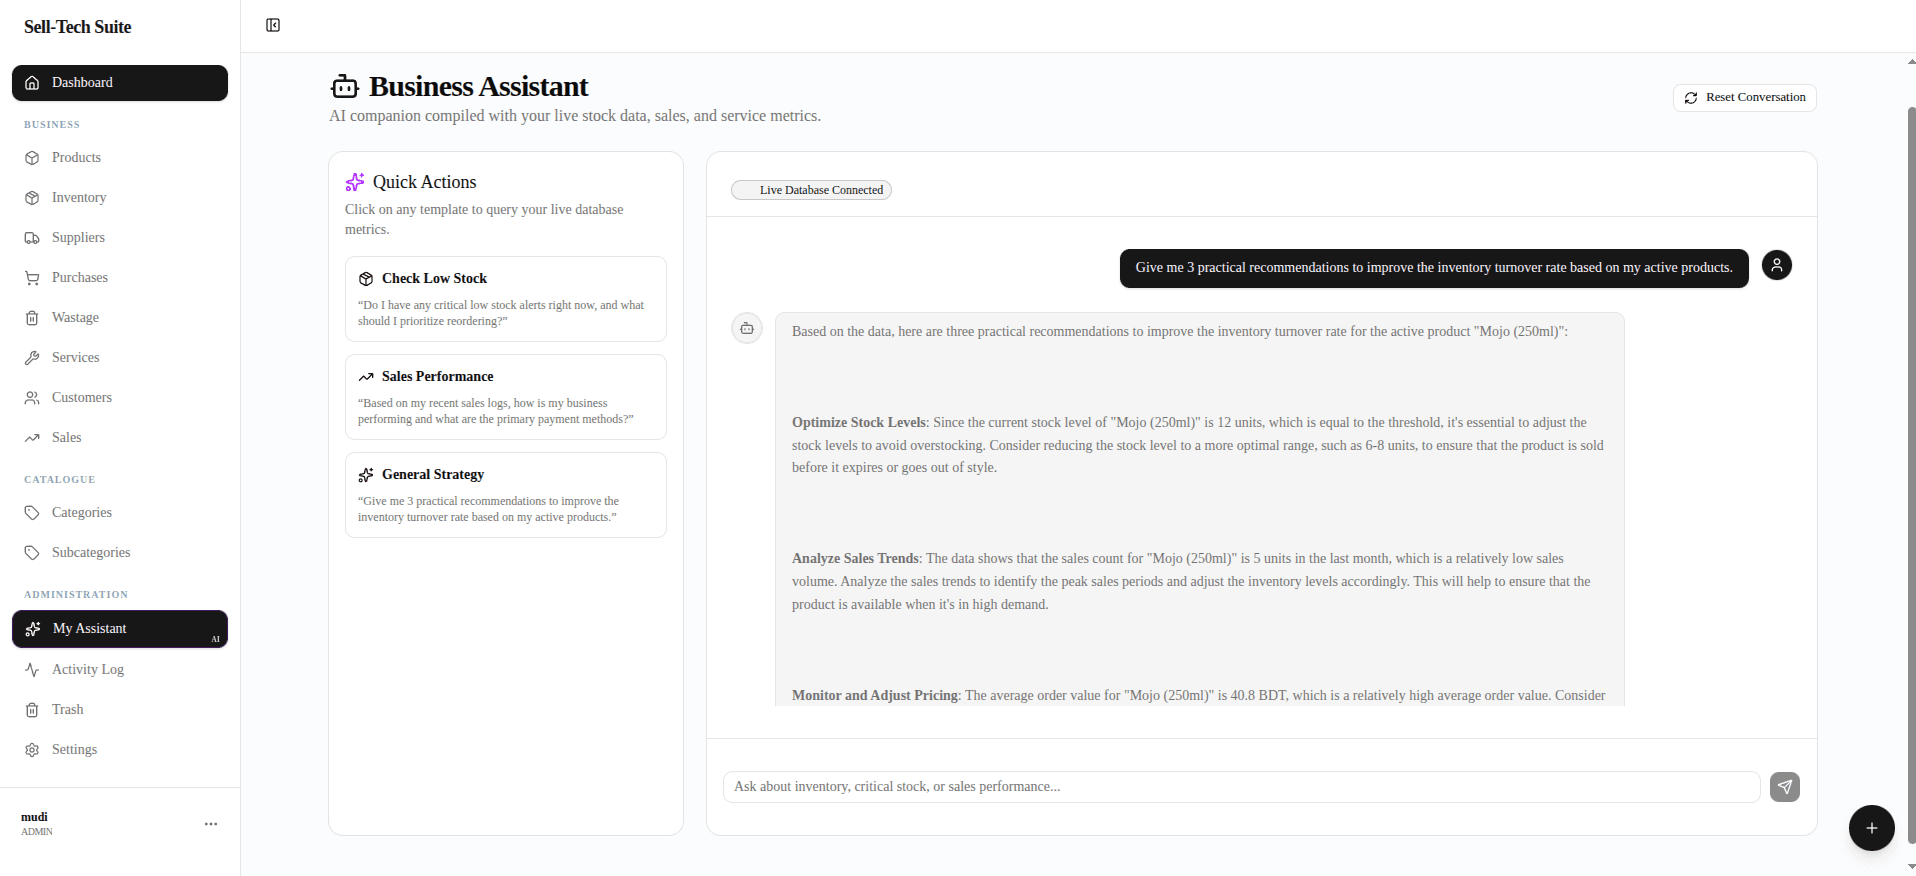Click the user avatar beside the question
The height and width of the screenshot is (876, 1916).
(x=1777, y=265)
